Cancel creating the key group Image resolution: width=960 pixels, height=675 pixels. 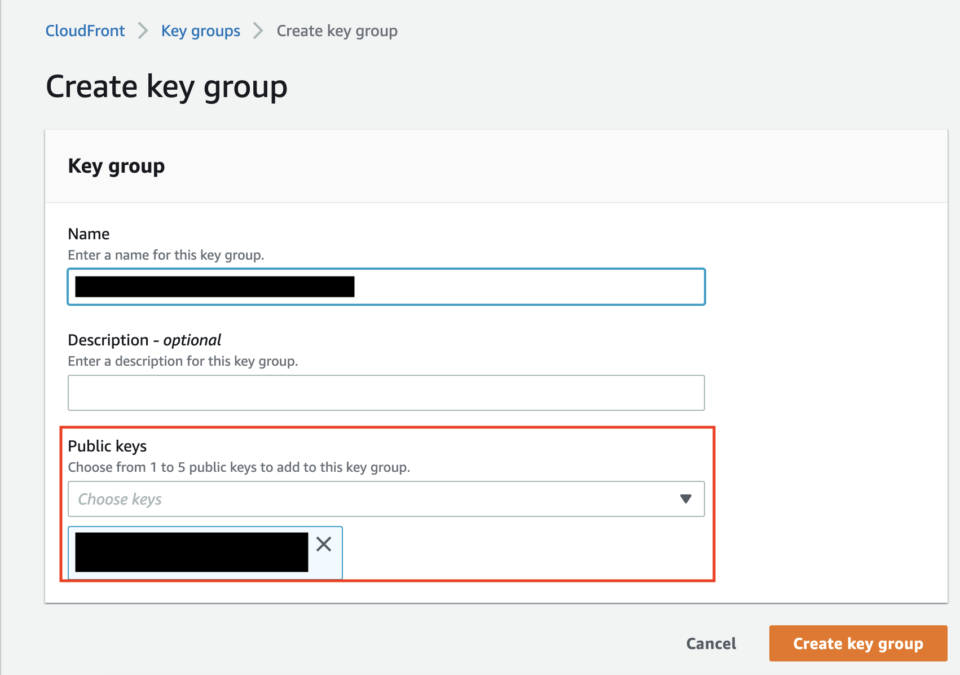(x=710, y=643)
